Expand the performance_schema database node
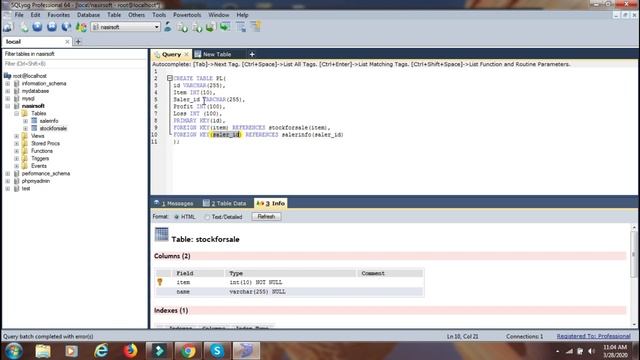Image resolution: width=640 pixels, height=360 pixels. pos(8,173)
